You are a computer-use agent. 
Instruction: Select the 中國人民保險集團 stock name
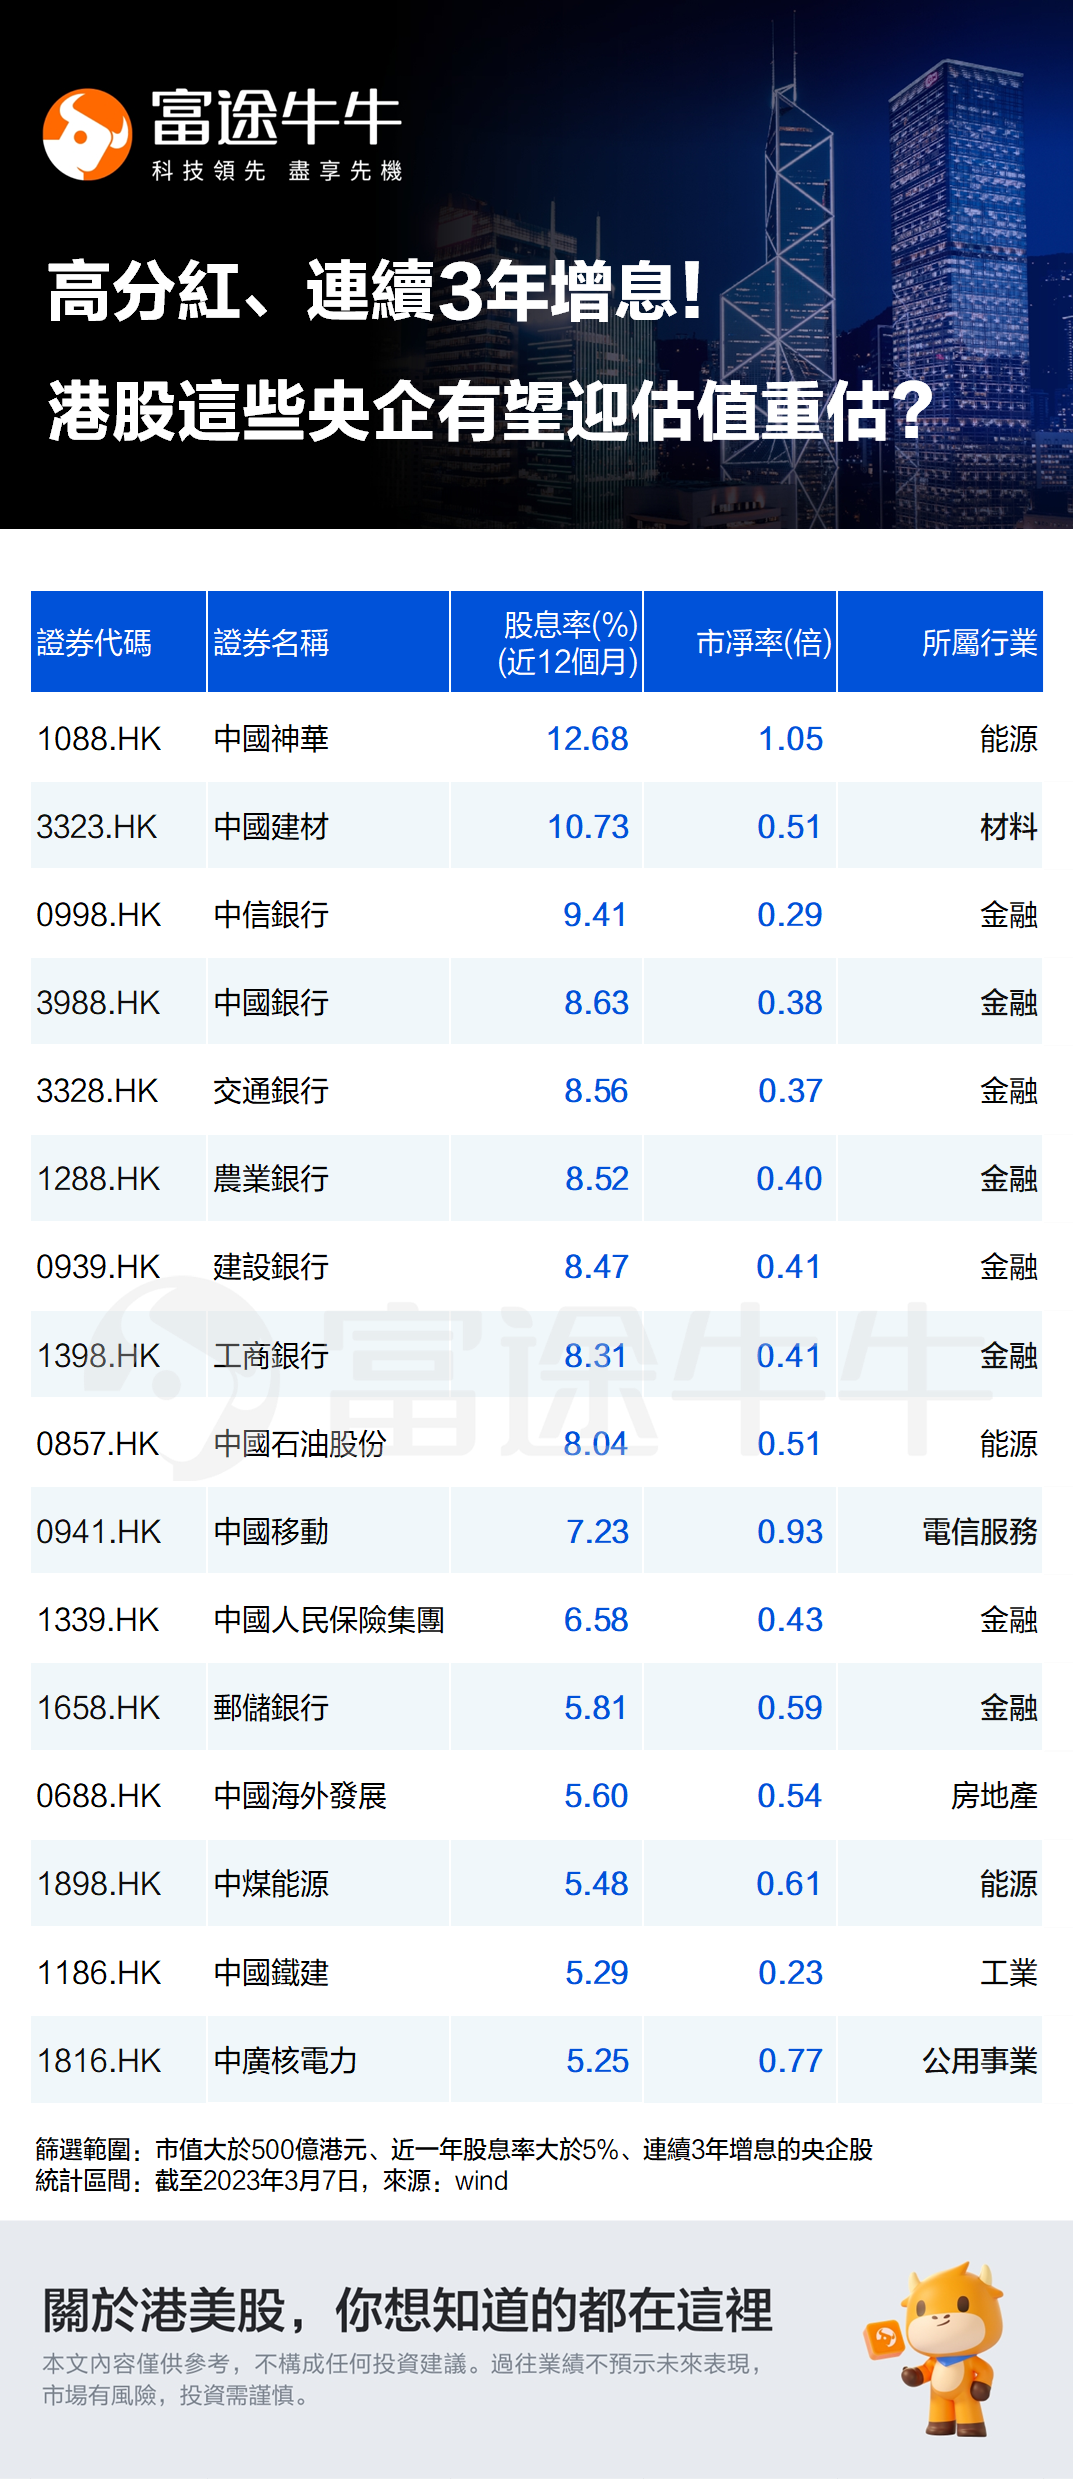(328, 1620)
